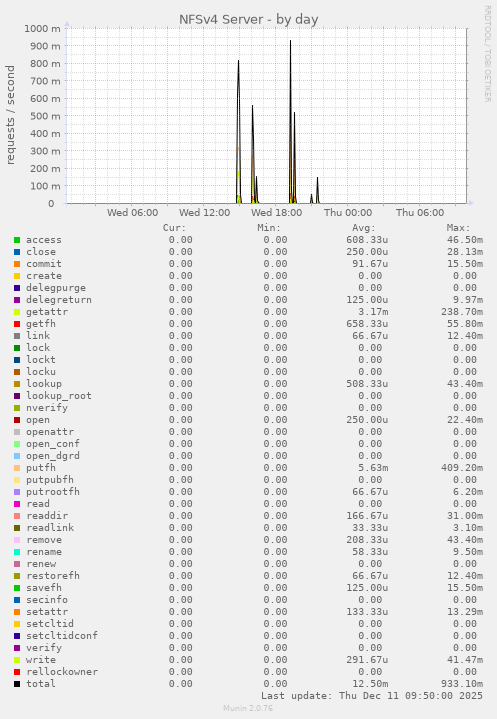The height and width of the screenshot is (719, 497).
Task: Click the open_conf legend label
Action: tap(53, 444)
